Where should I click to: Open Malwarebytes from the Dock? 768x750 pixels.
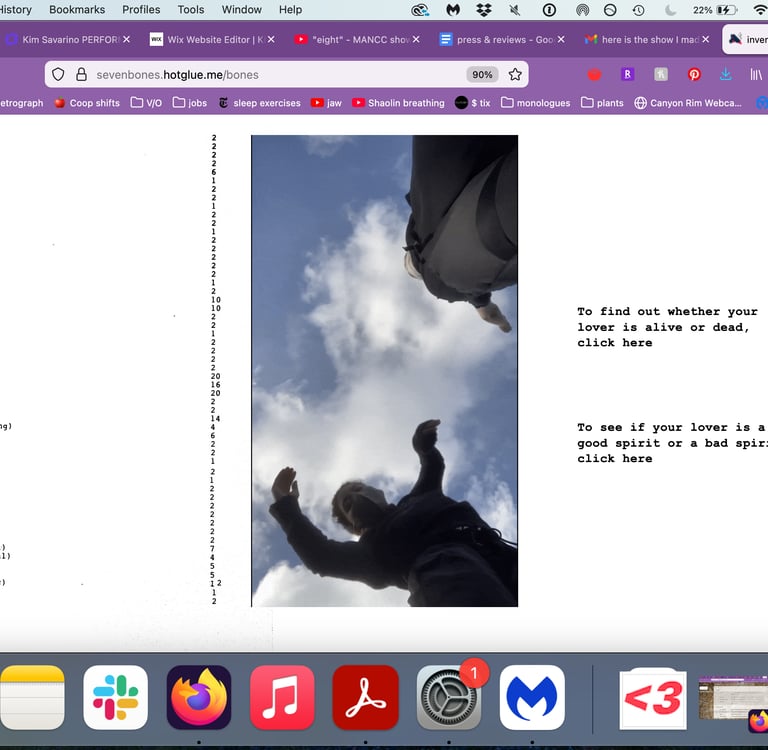coord(532,697)
